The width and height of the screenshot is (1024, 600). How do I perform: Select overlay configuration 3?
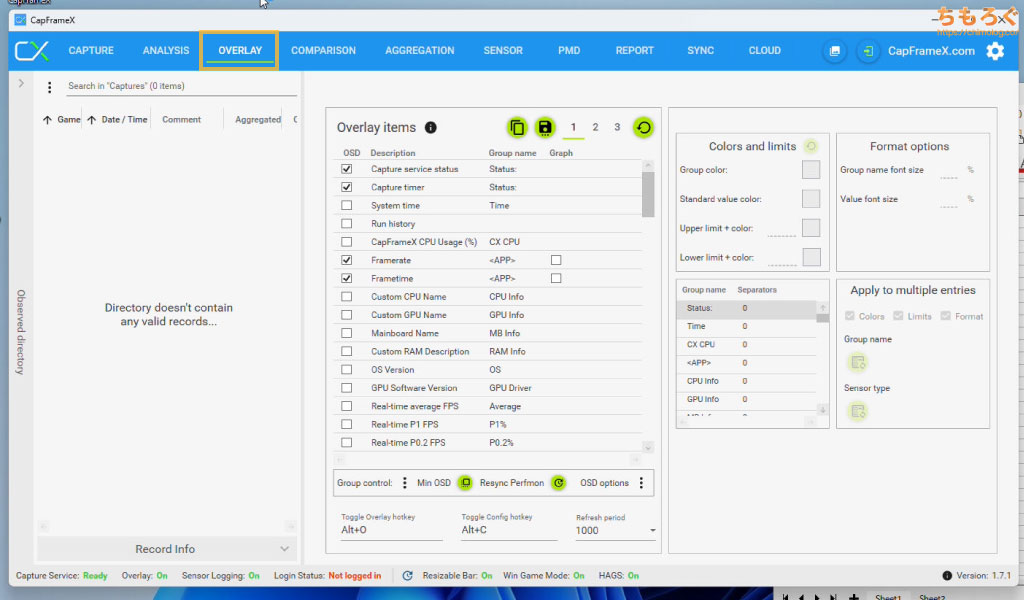(x=616, y=127)
